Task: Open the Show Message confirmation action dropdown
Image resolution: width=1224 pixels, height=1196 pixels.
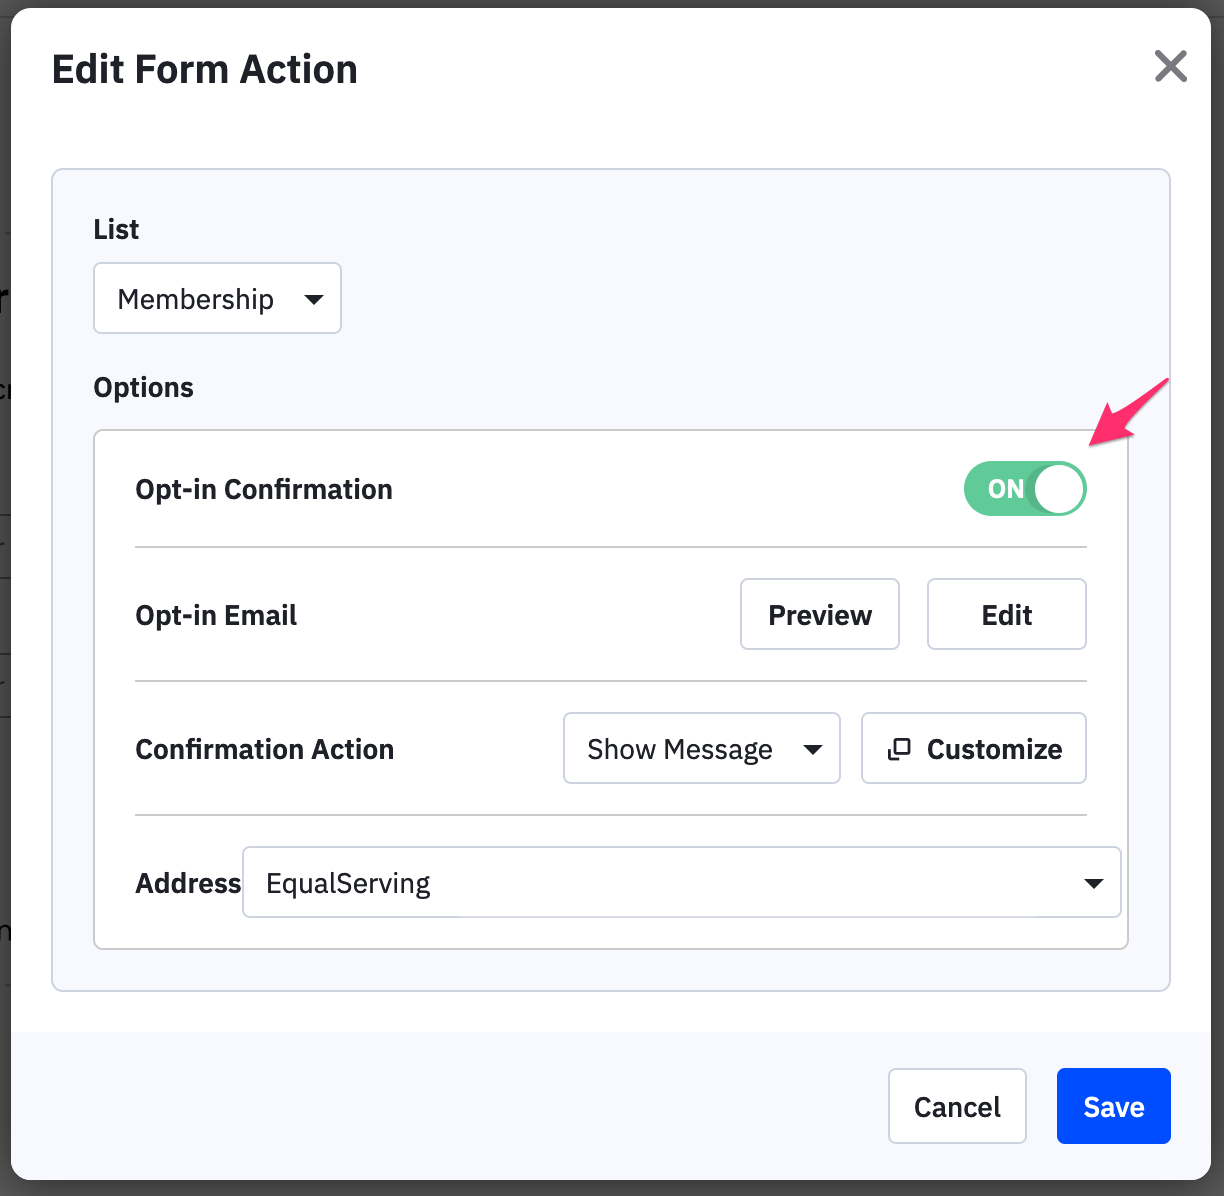Action: [x=702, y=748]
